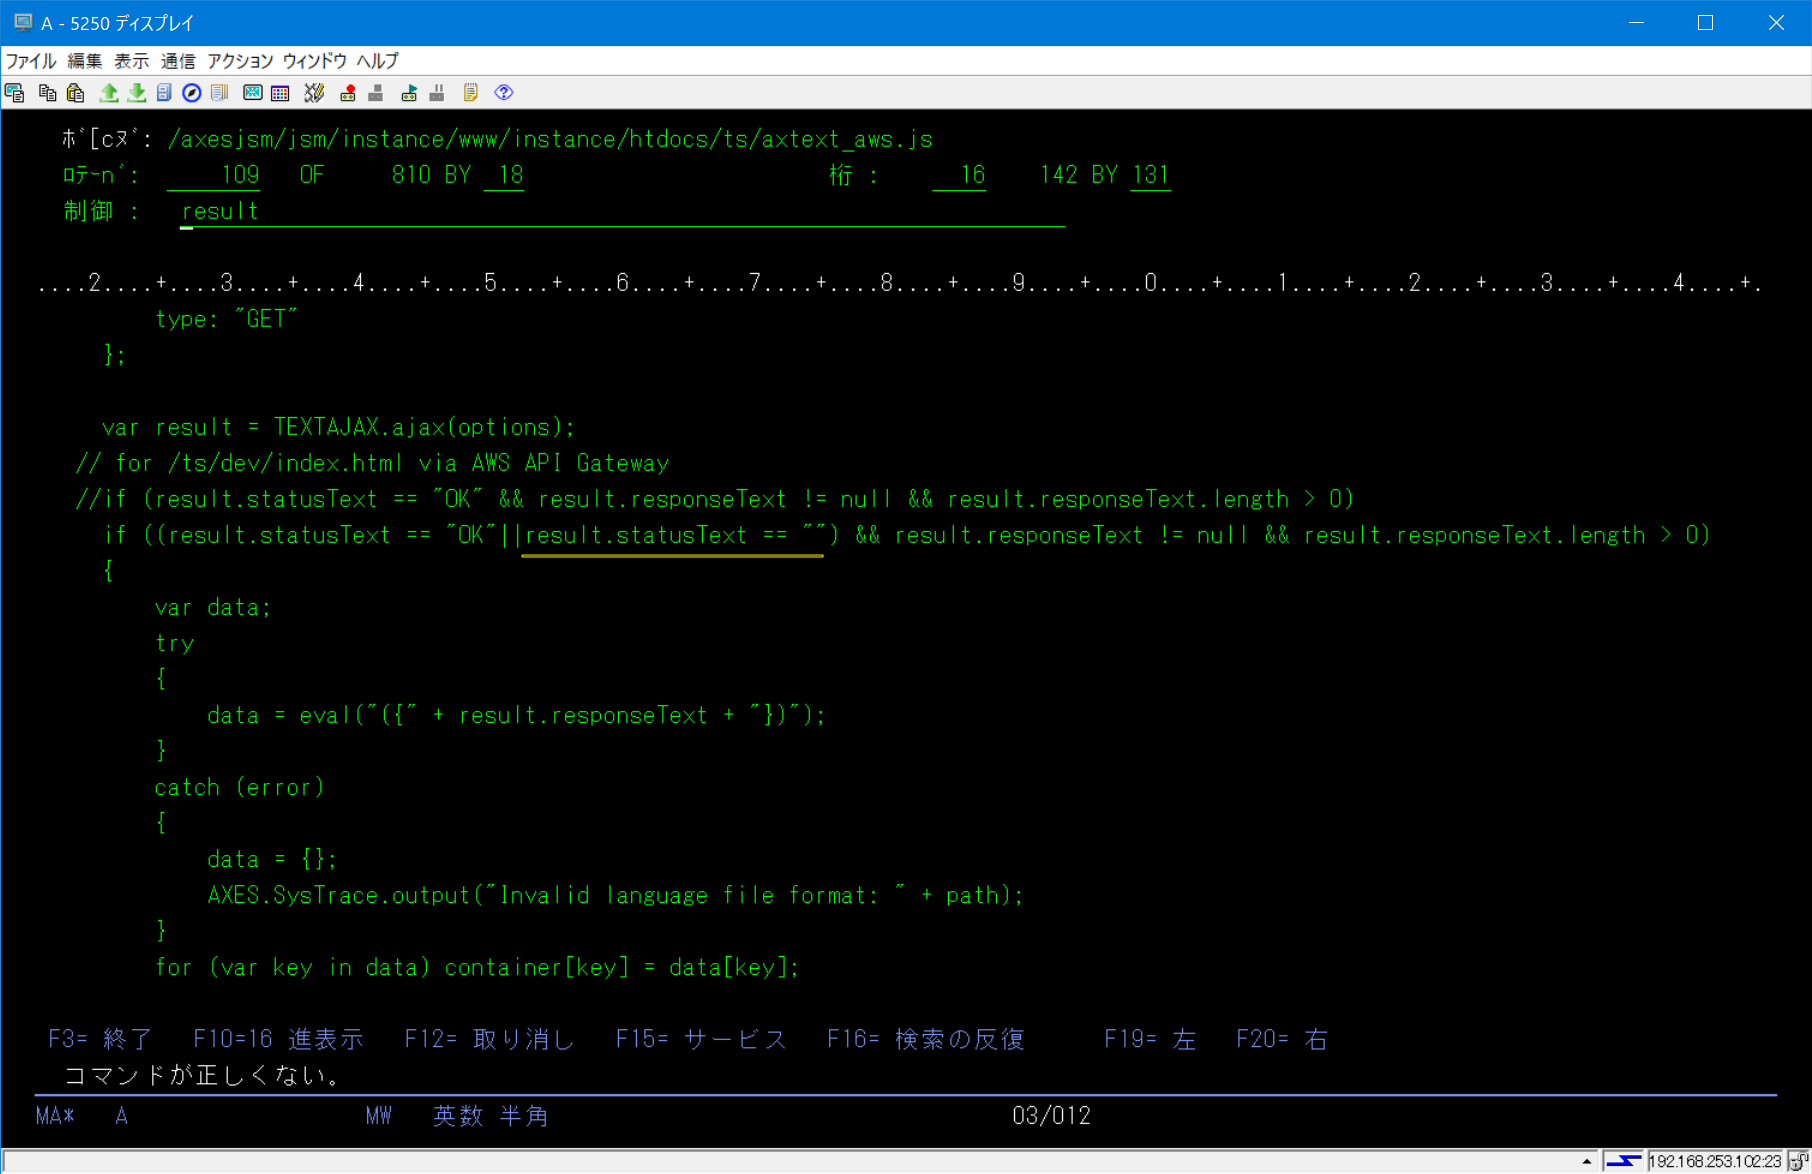
Task: Open the blue compass icon in the toolbar
Action: coord(191,93)
